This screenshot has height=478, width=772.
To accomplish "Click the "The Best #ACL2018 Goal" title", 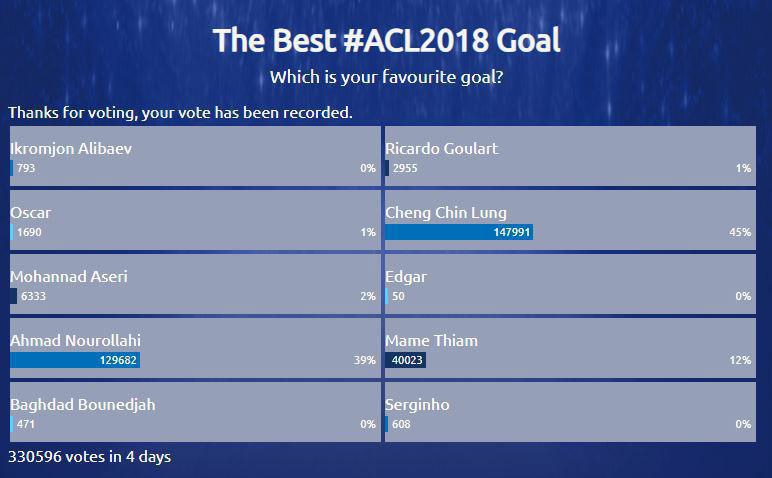I will 386,41.
